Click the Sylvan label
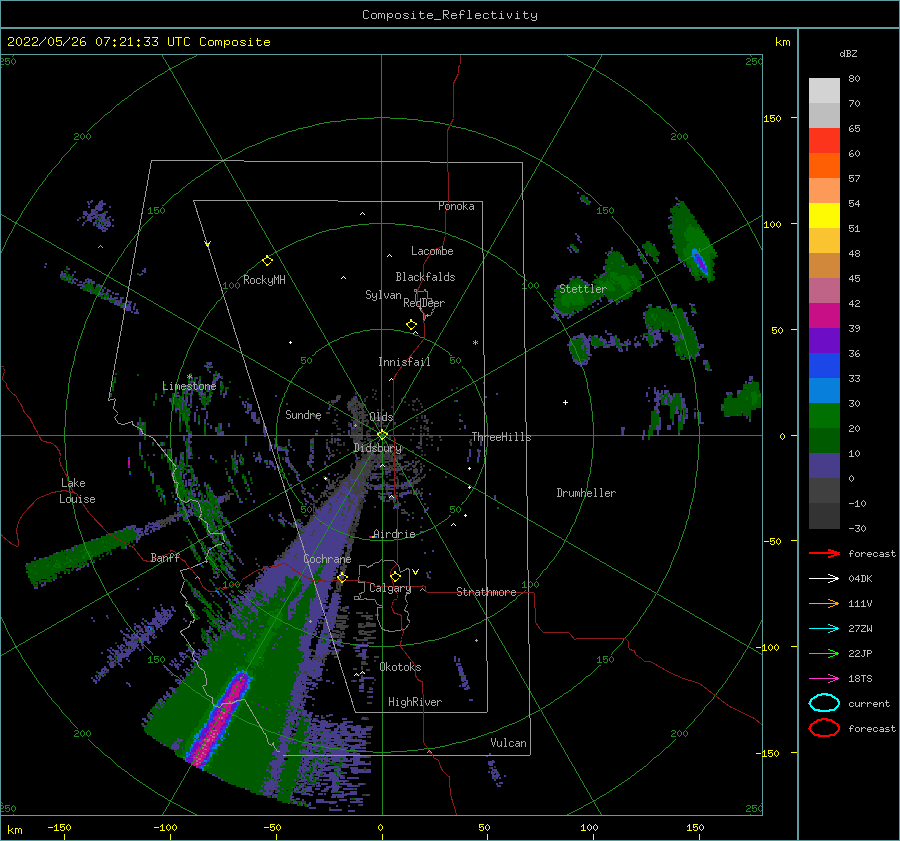Viewport: 900px width, 841px height. pyautogui.click(x=383, y=295)
